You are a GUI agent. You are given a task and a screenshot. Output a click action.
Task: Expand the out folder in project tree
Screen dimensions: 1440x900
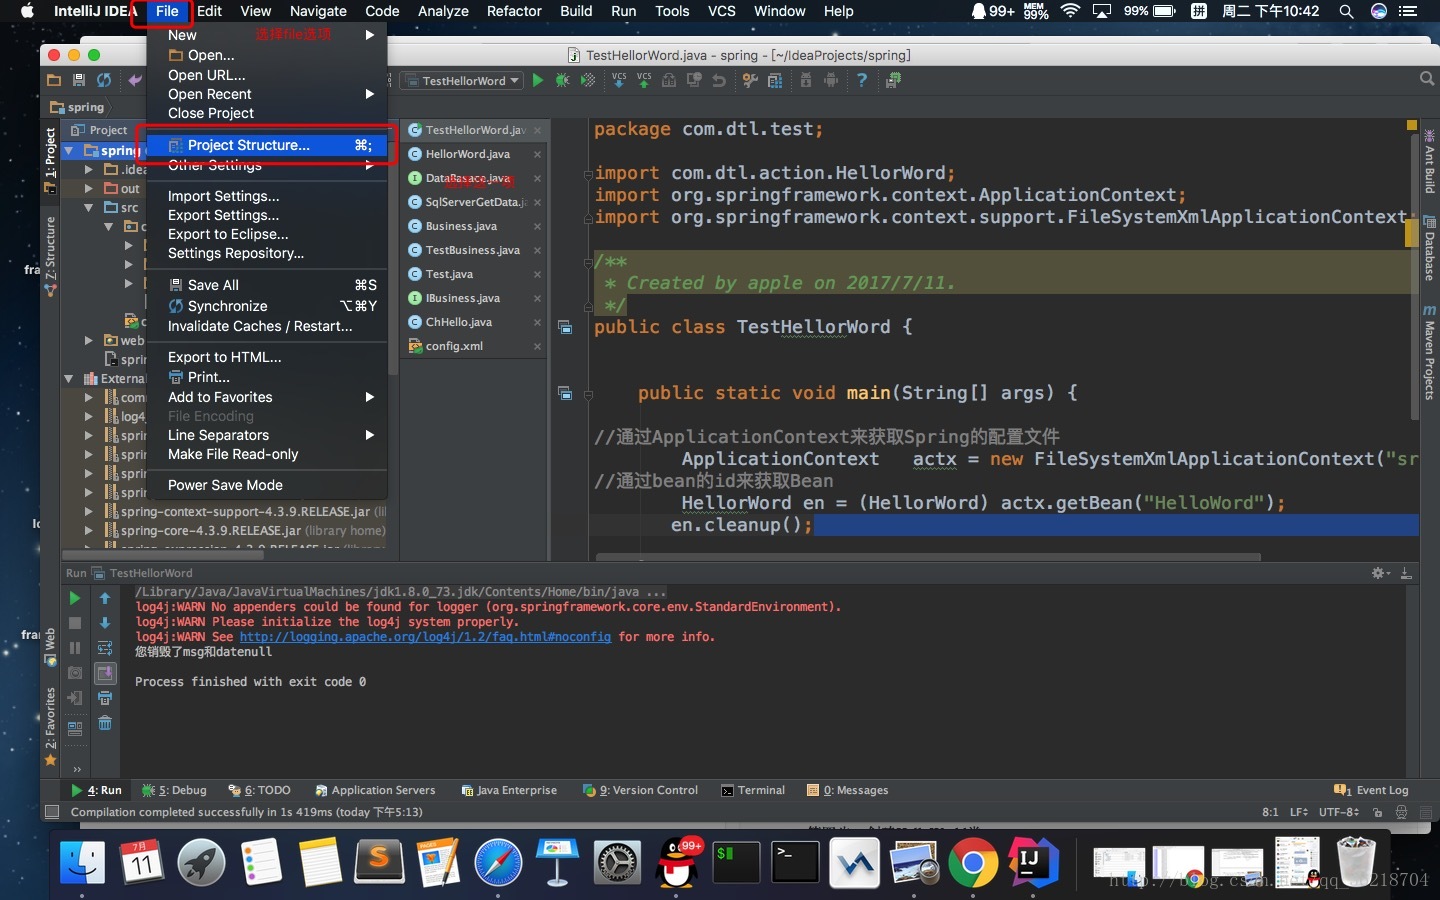tap(89, 188)
